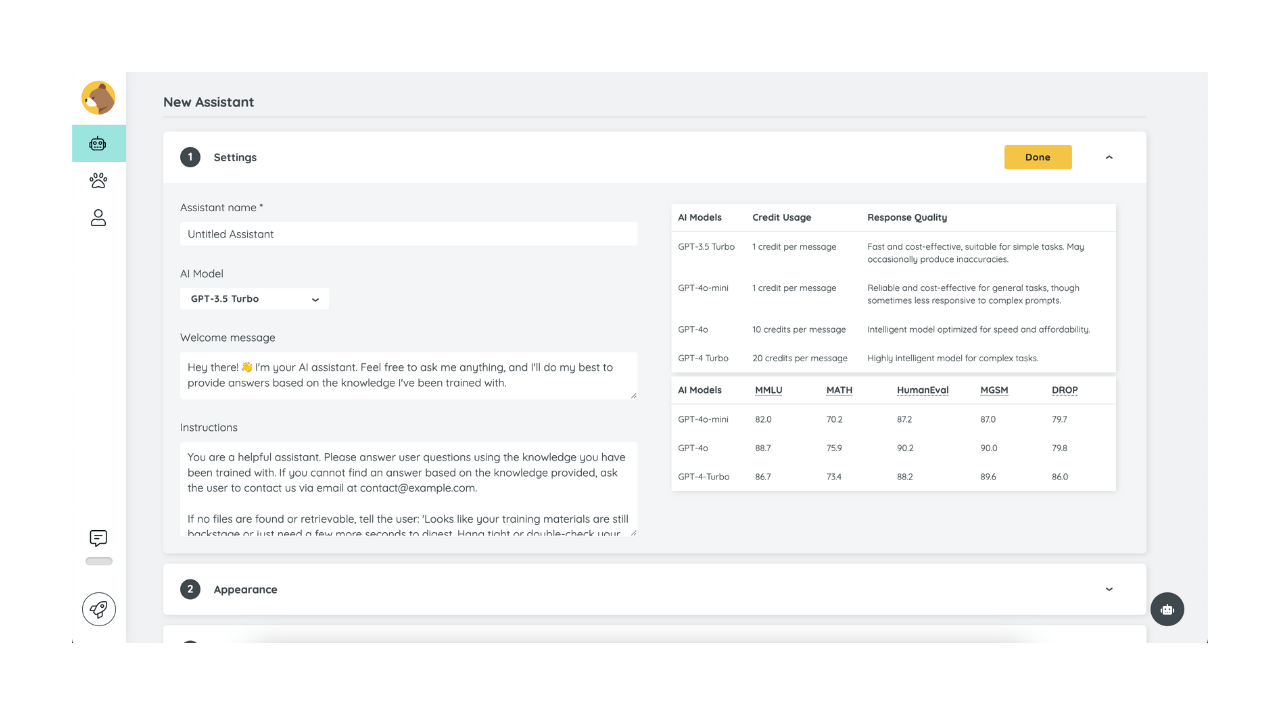Screen dimensions: 1280x720
Task: Click the Assistant name input field
Action: click(x=408, y=234)
